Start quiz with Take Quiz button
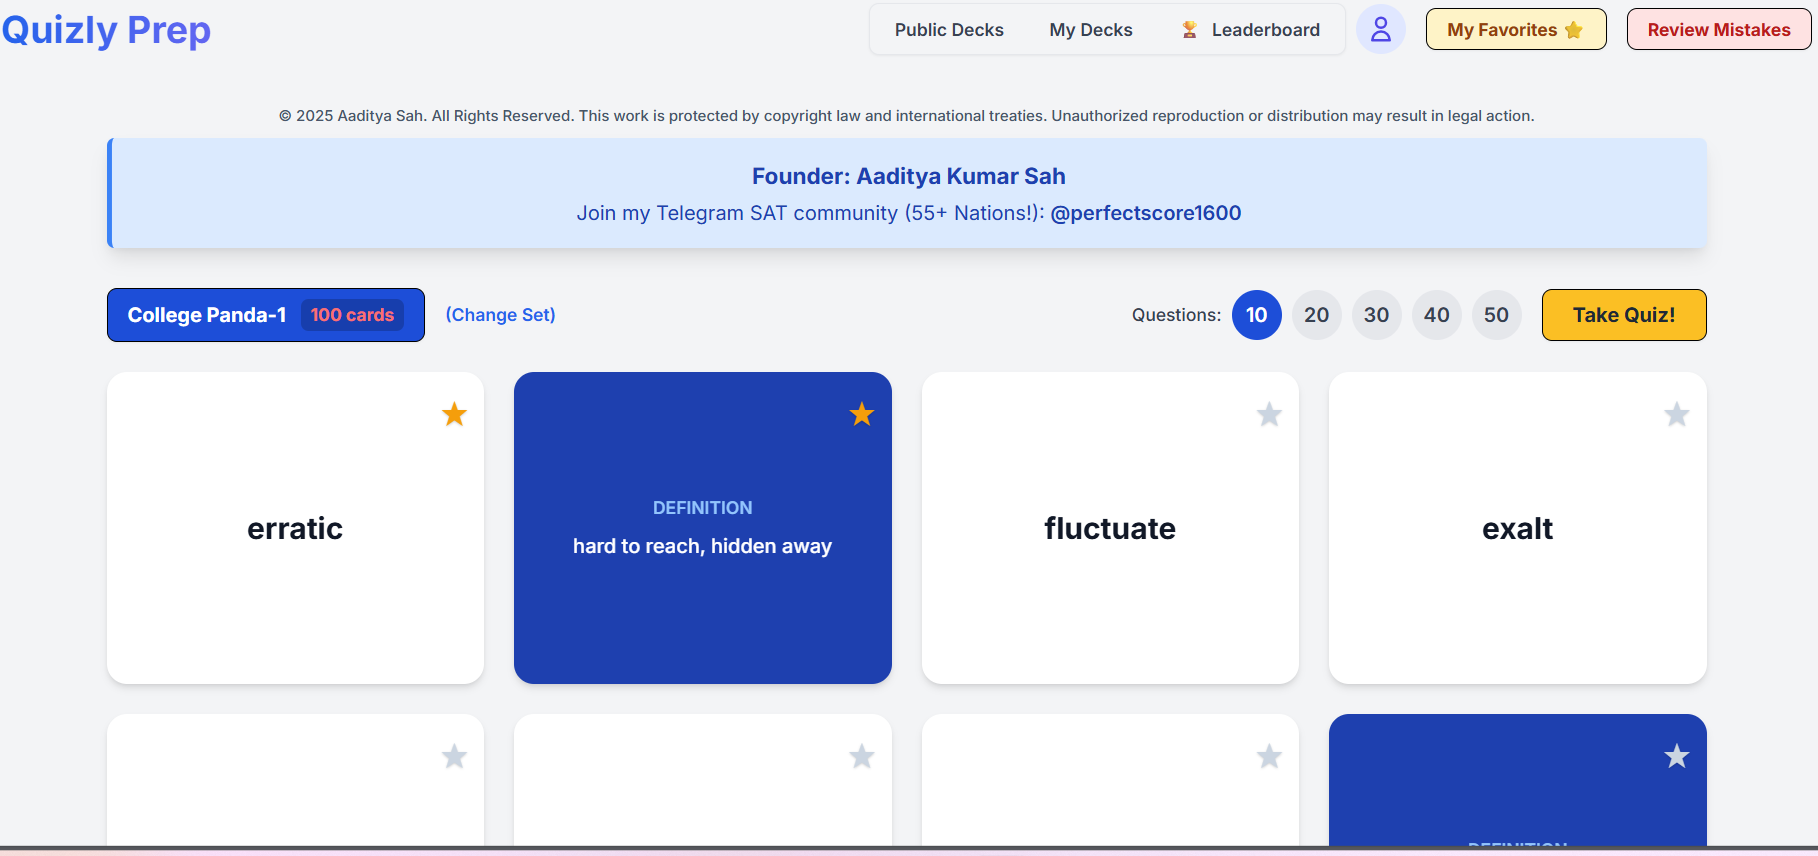The width and height of the screenshot is (1818, 856). coord(1623,315)
